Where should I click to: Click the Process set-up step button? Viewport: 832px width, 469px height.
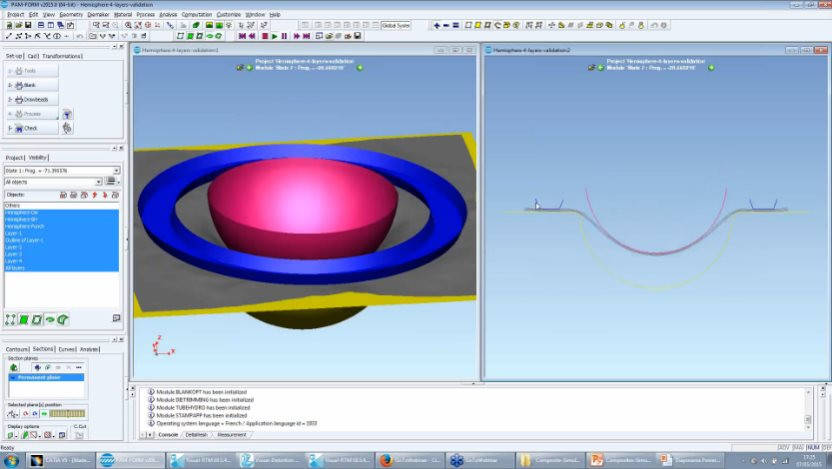point(32,114)
